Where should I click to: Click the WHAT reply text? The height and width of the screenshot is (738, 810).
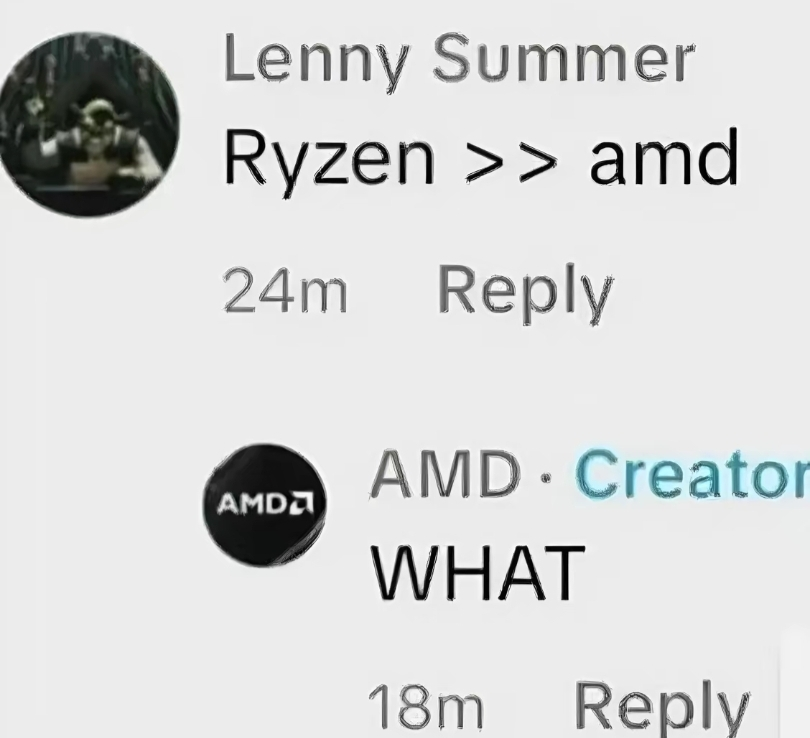click(478, 573)
